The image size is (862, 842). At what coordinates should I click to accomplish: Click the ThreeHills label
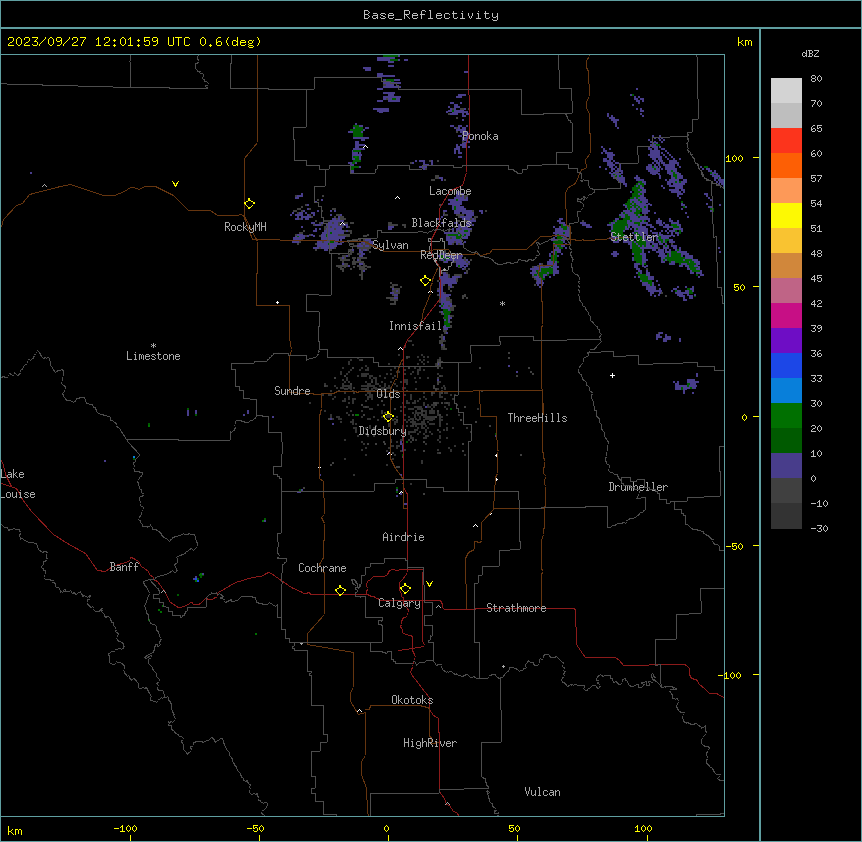537,418
